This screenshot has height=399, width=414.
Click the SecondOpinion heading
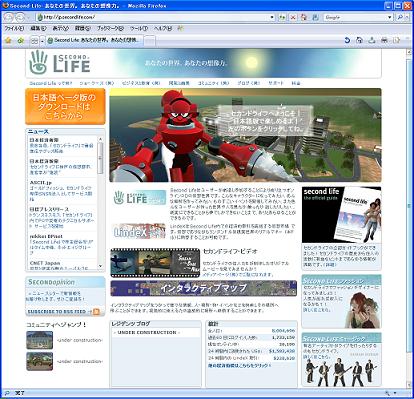[x=51, y=282]
